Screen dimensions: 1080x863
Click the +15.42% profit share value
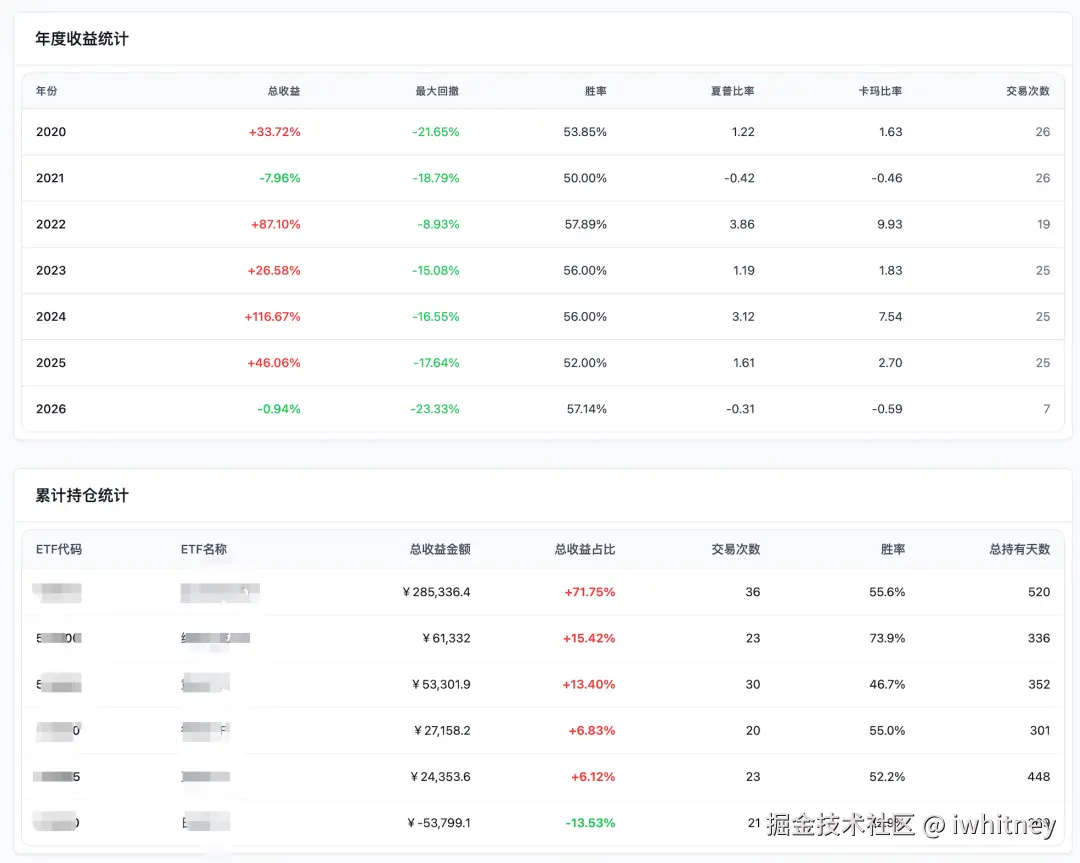pyautogui.click(x=589, y=638)
